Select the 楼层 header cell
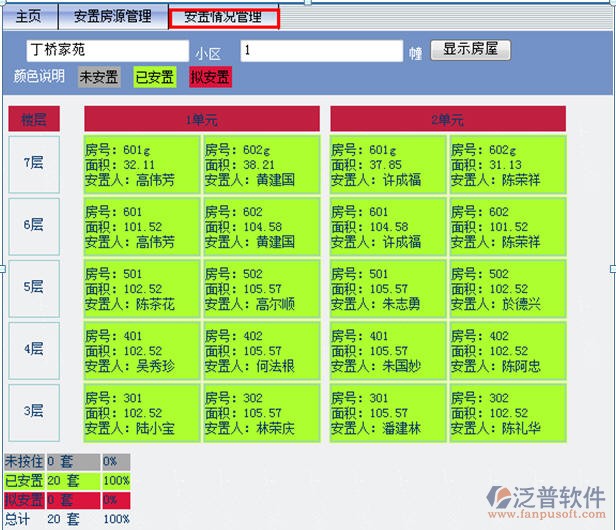This screenshot has width=616, height=530. tap(34, 120)
